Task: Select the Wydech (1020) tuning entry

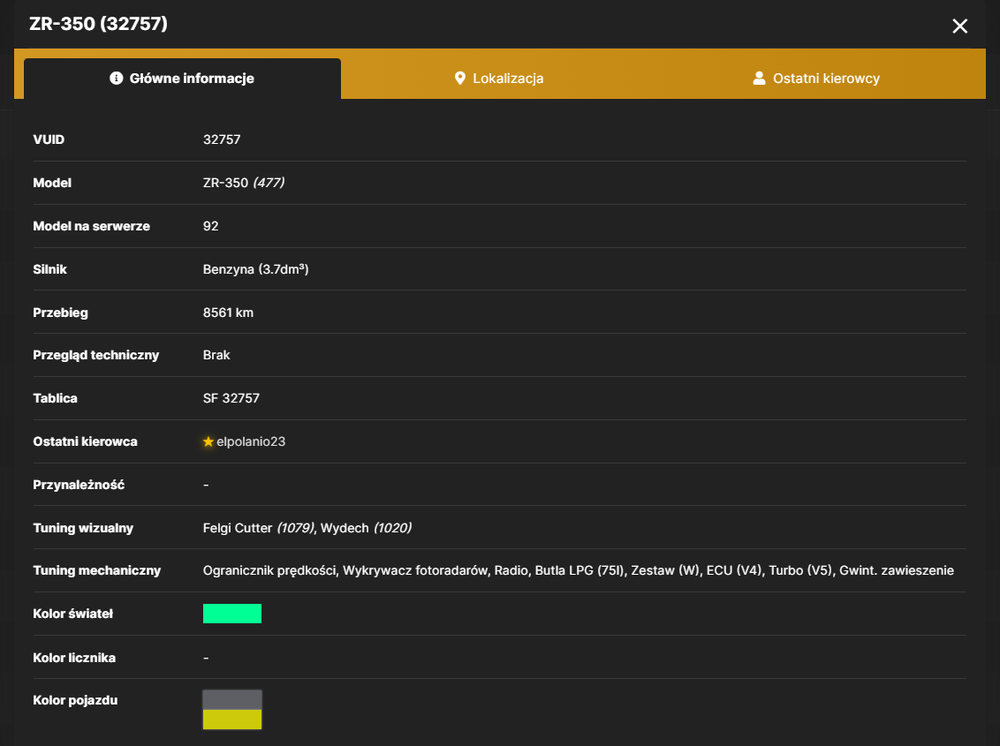Action: [x=366, y=528]
